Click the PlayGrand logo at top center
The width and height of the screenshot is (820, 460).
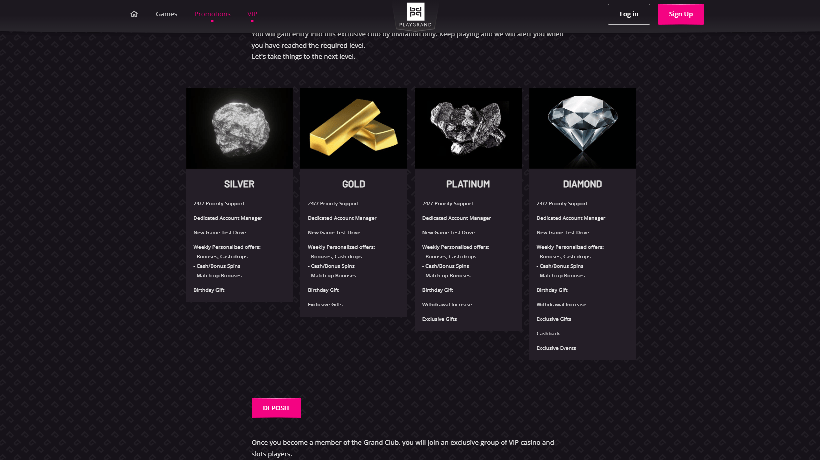(415, 15)
